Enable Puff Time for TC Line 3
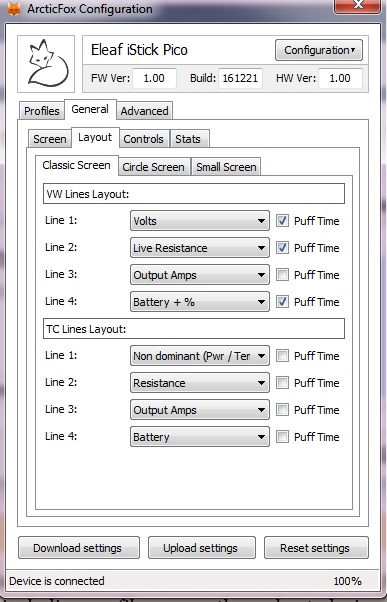 [283, 410]
